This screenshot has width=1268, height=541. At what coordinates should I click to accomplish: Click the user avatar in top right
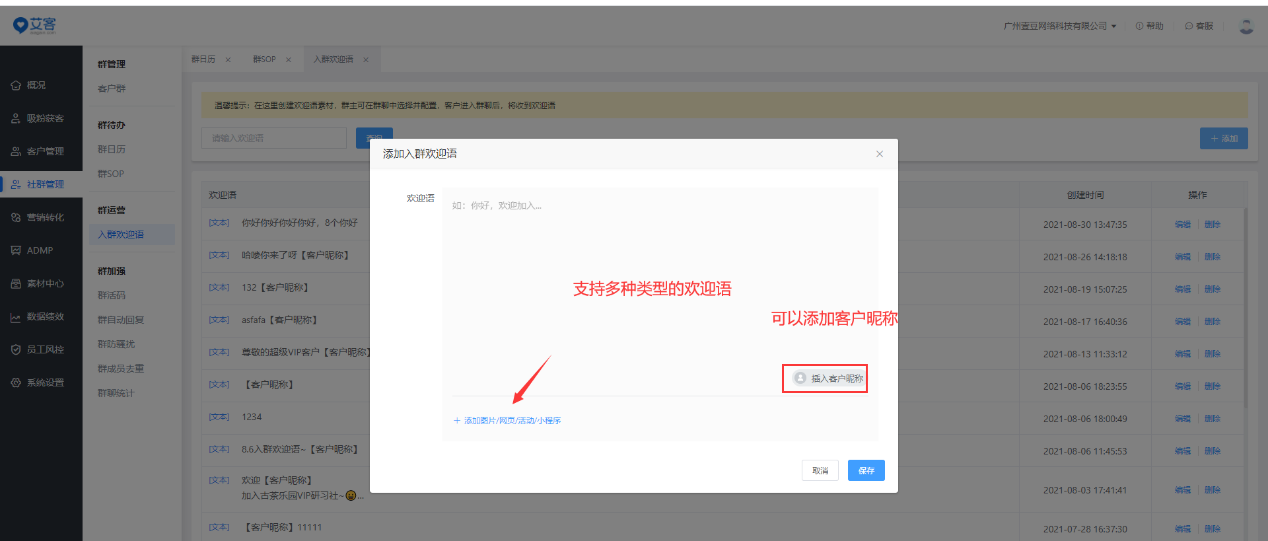click(x=1245, y=26)
